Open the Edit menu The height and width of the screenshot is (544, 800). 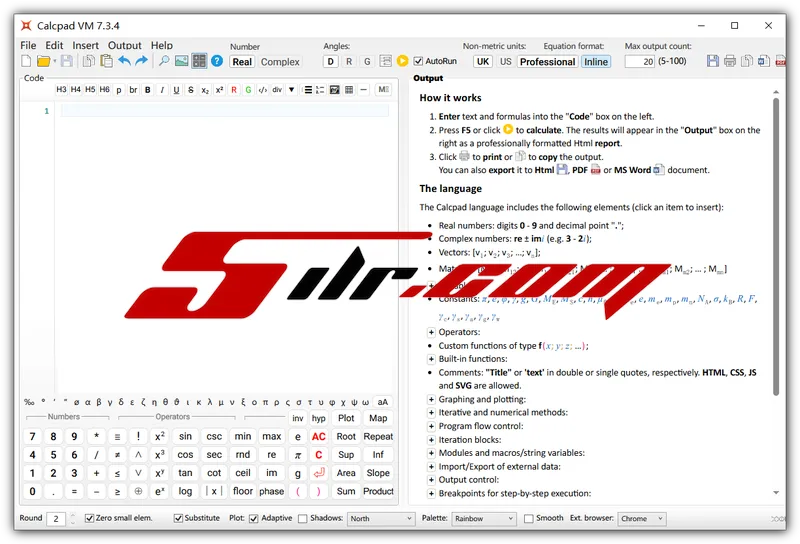pos(54,45)
